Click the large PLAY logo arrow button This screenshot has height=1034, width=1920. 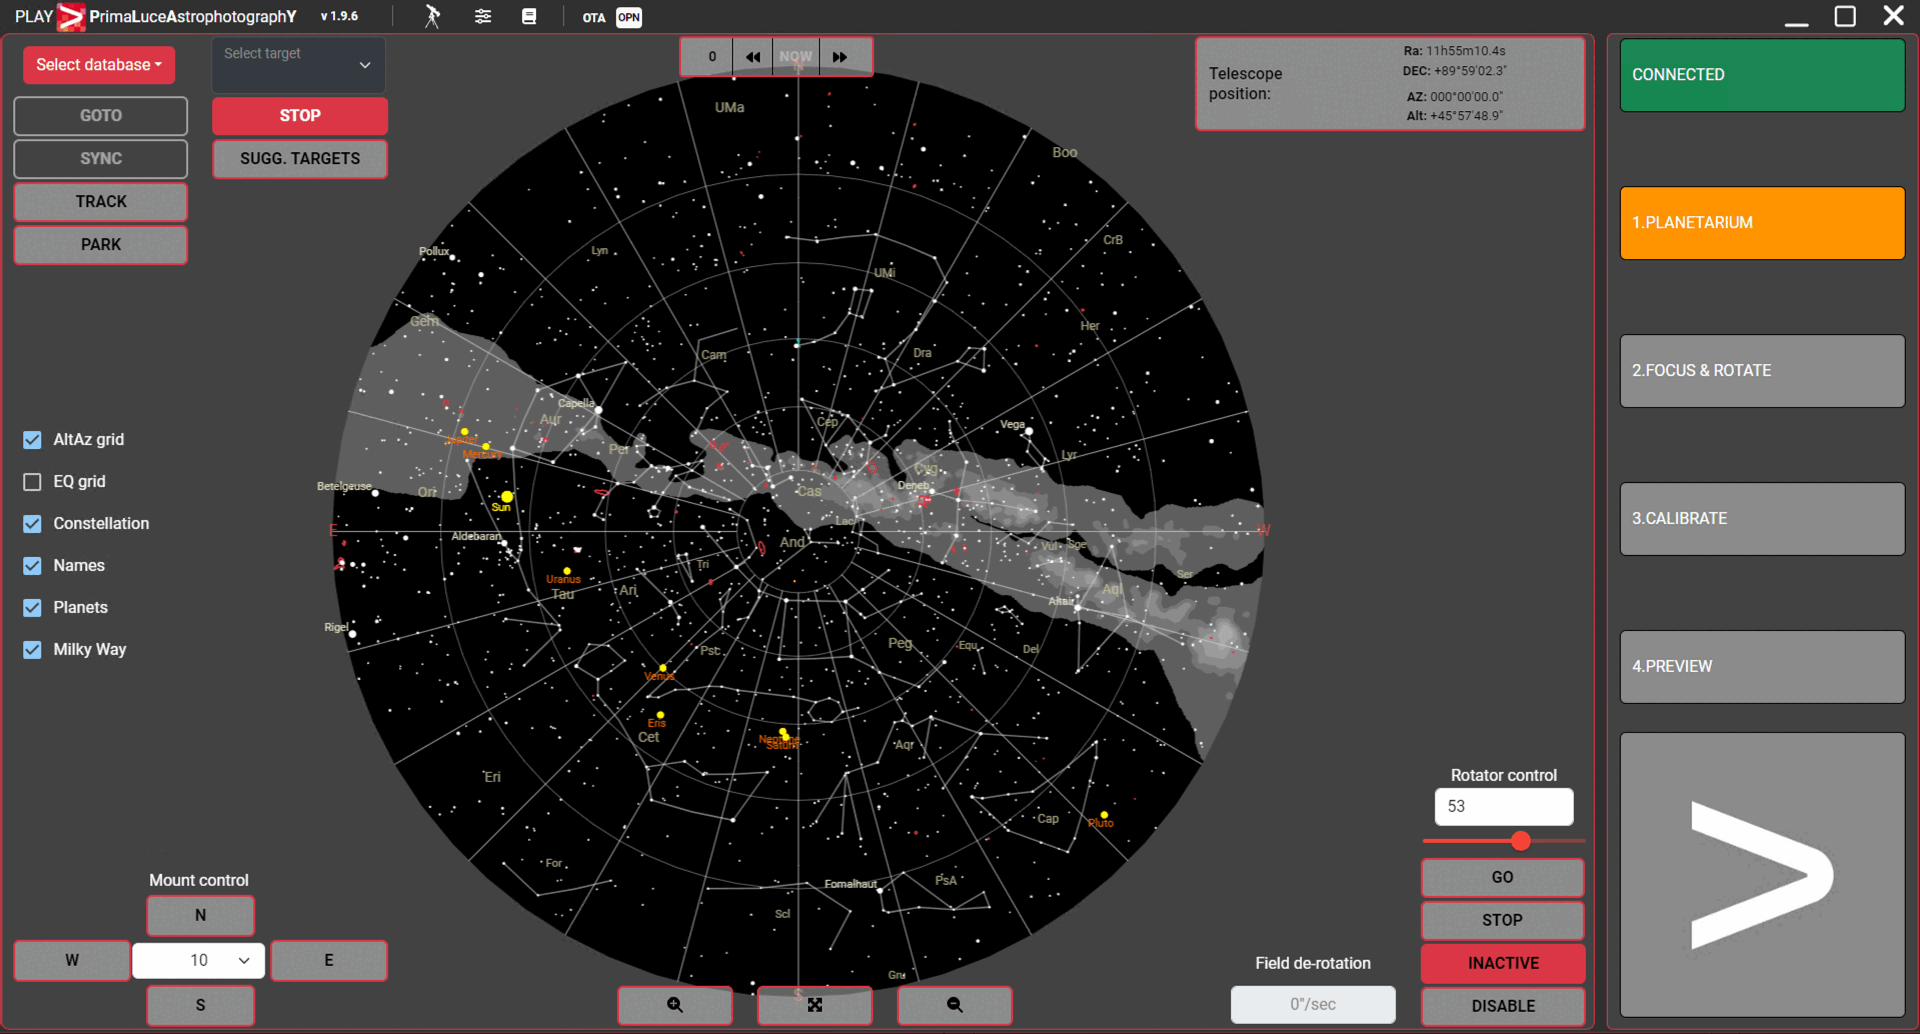tap(1762, 875)
